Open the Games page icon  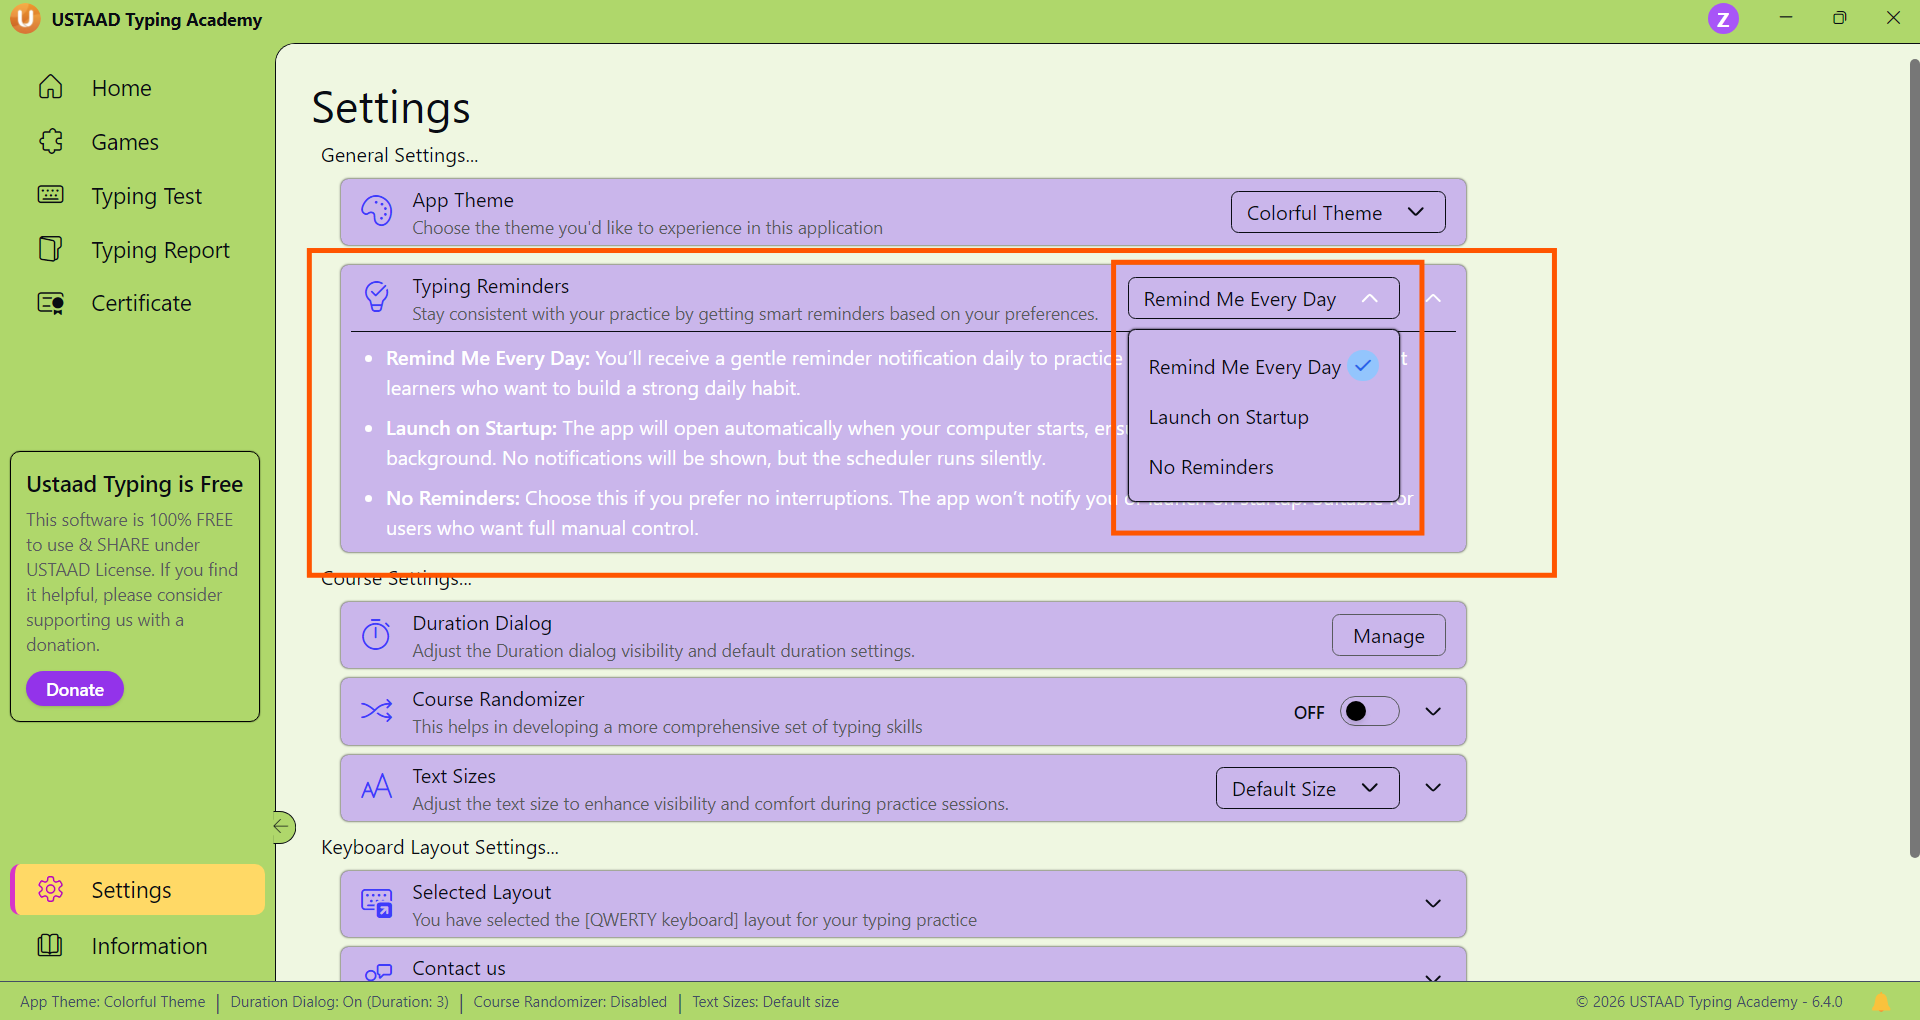tap(51, 142)
